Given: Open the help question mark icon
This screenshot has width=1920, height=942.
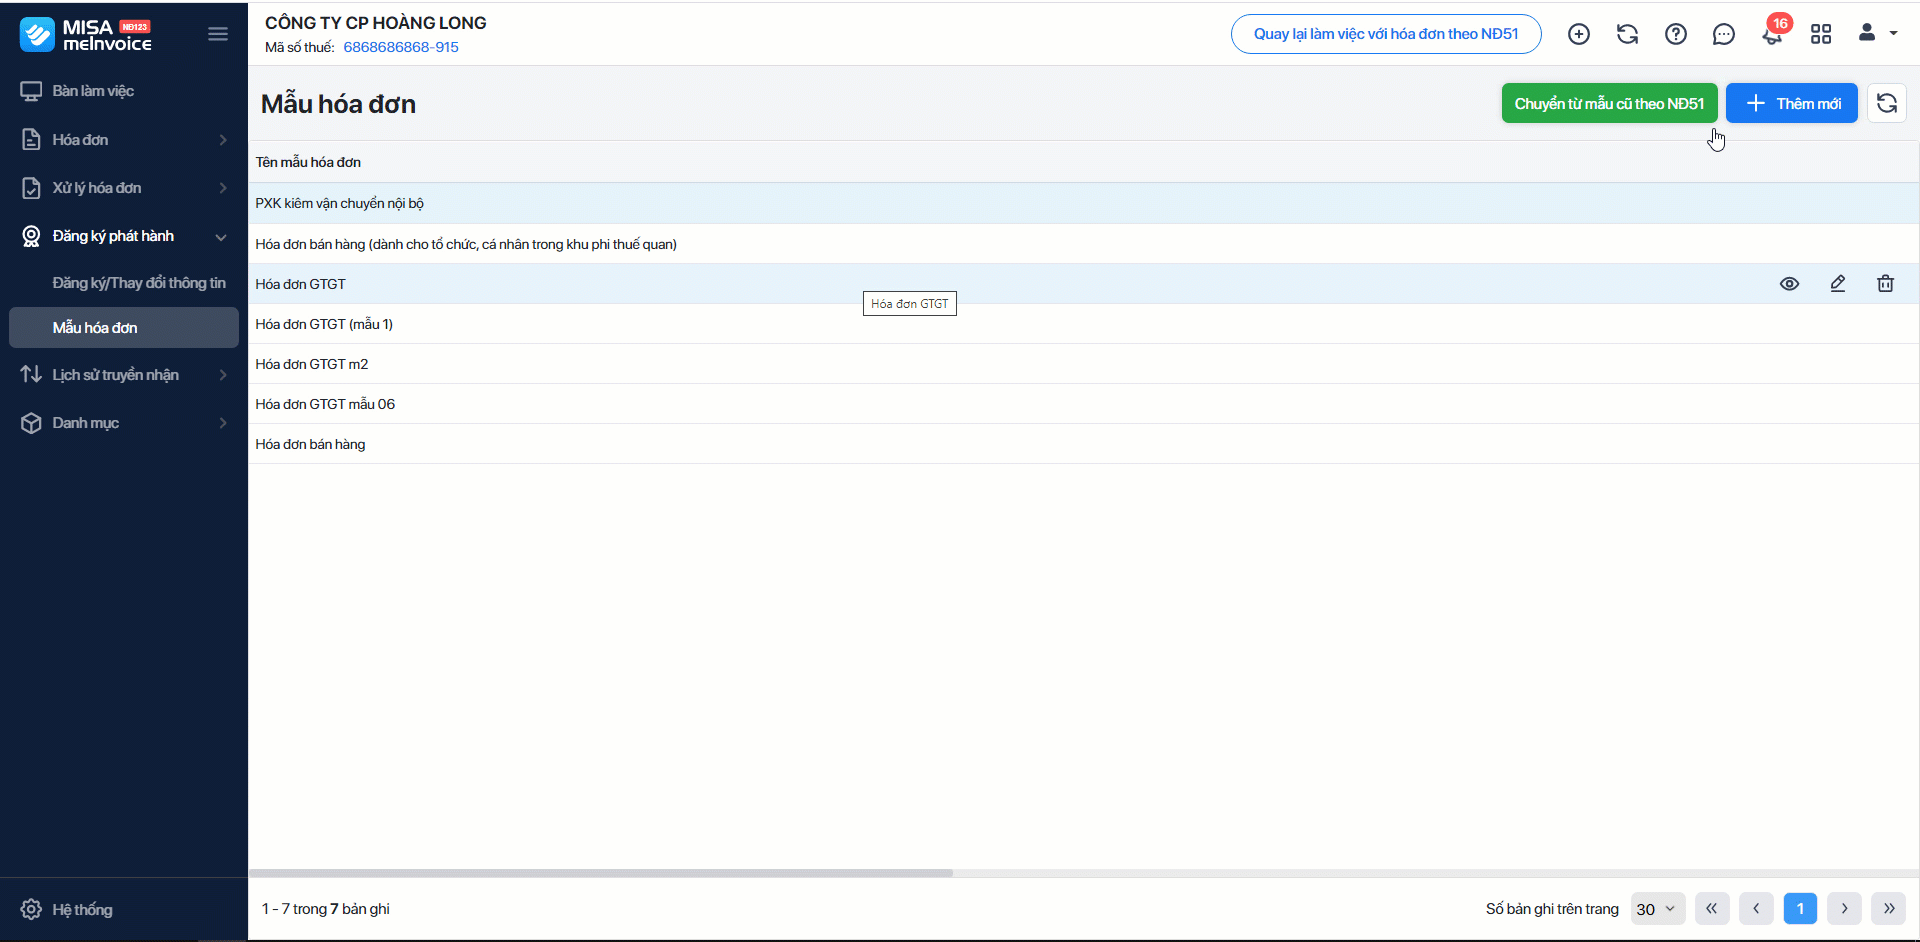Looking at the screenshot, I should [1676, 34].
